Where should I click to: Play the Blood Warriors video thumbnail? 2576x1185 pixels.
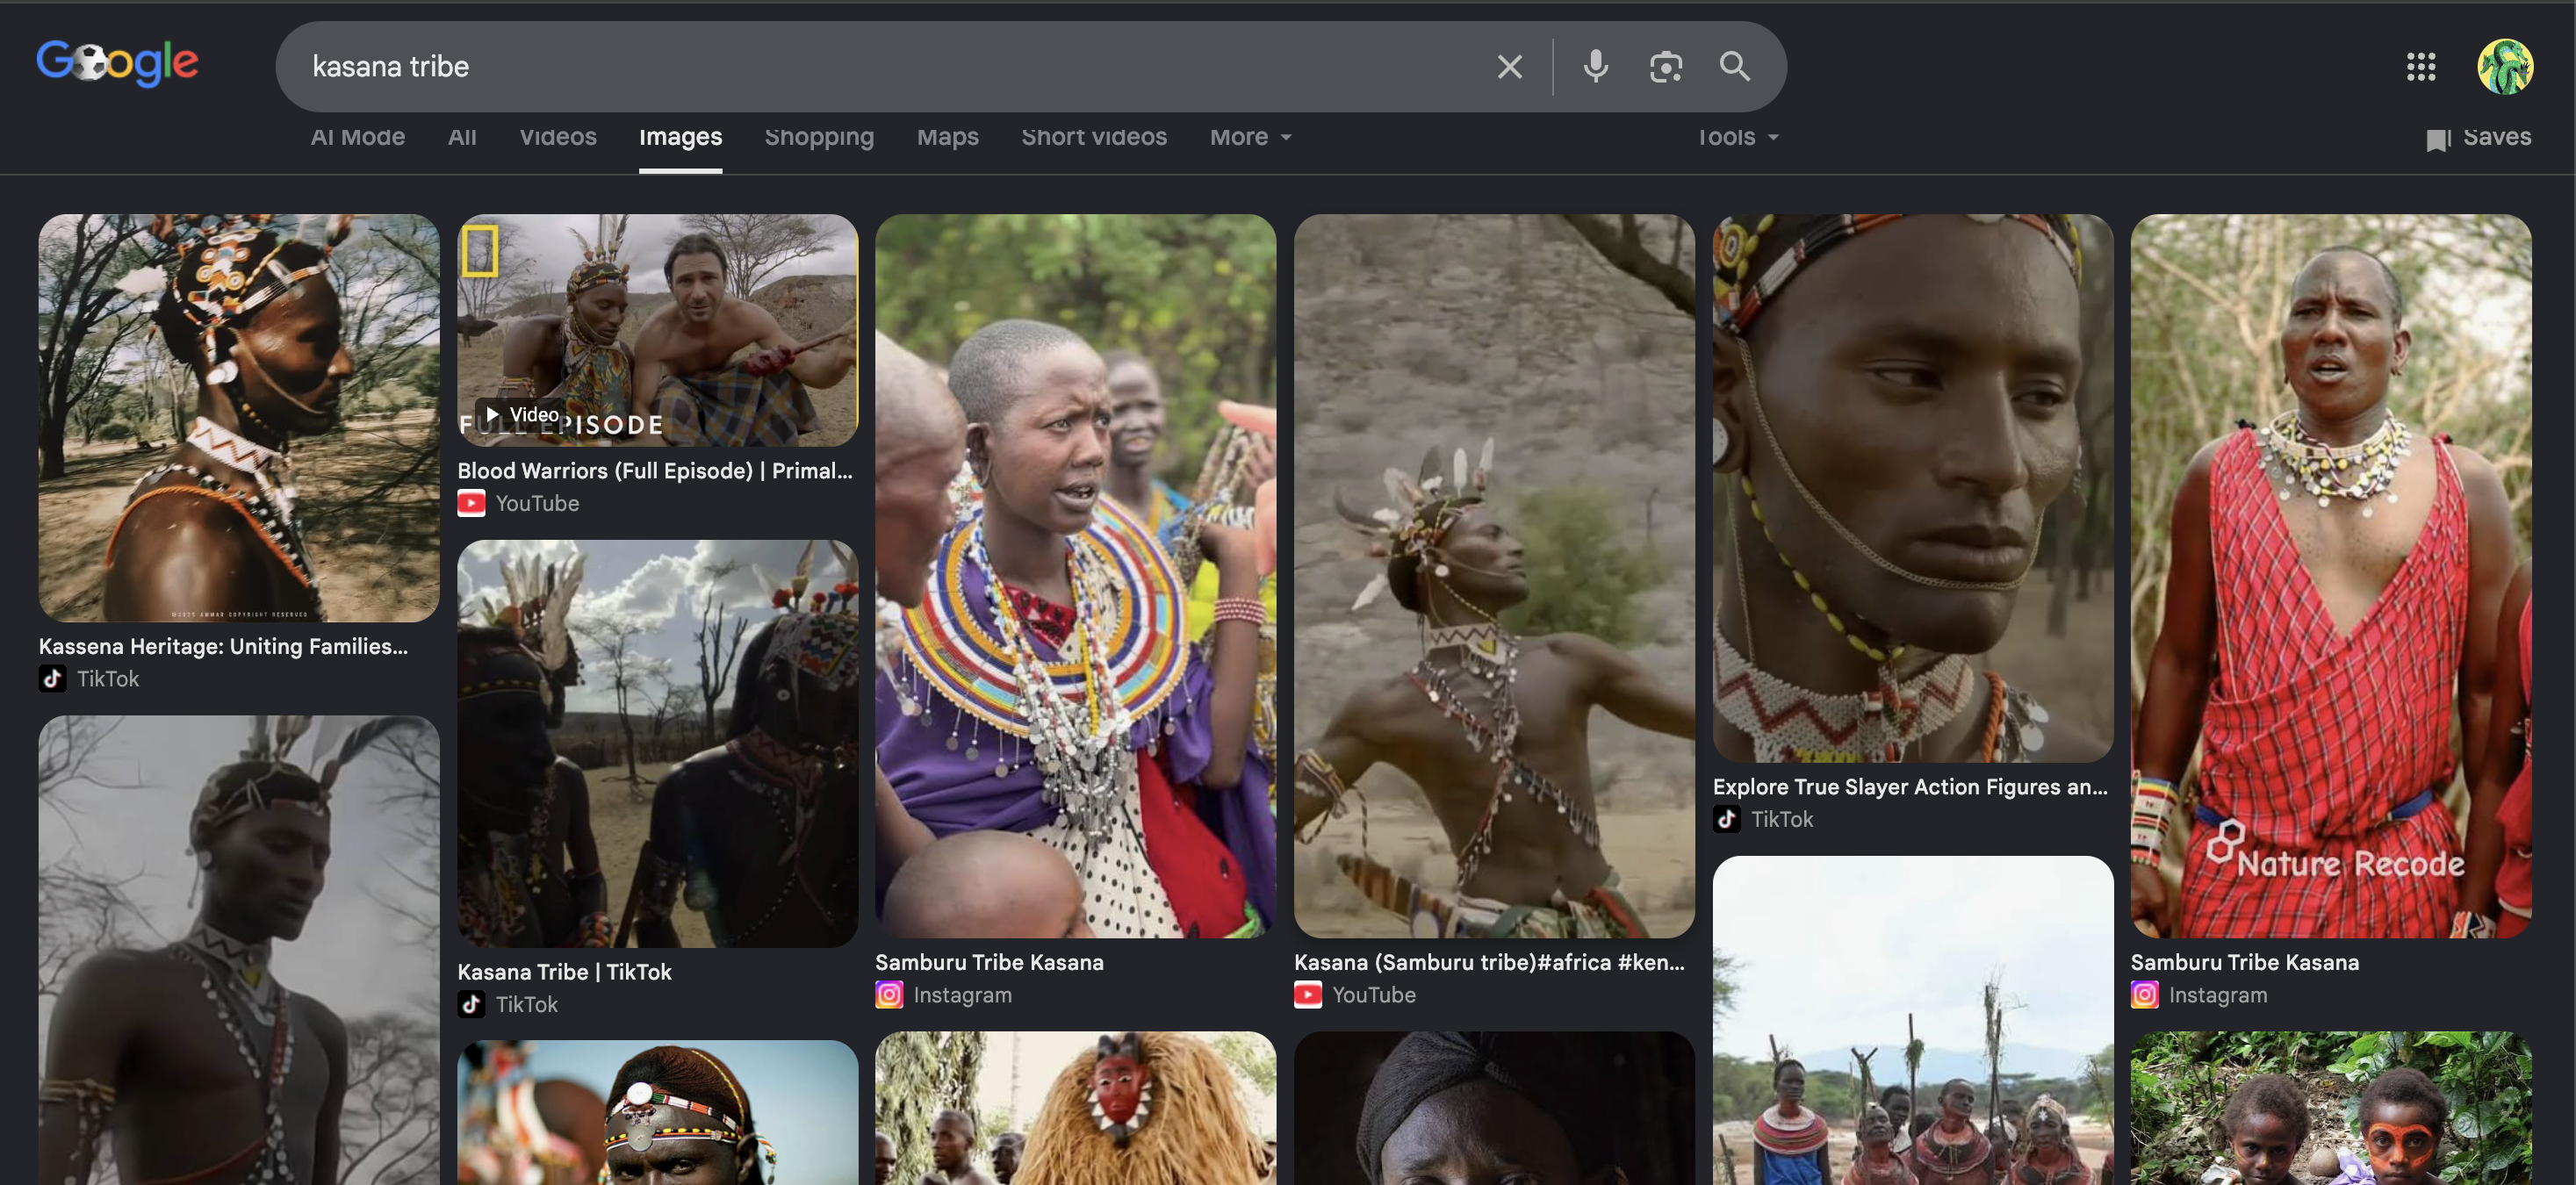click(x=657, y=330)
